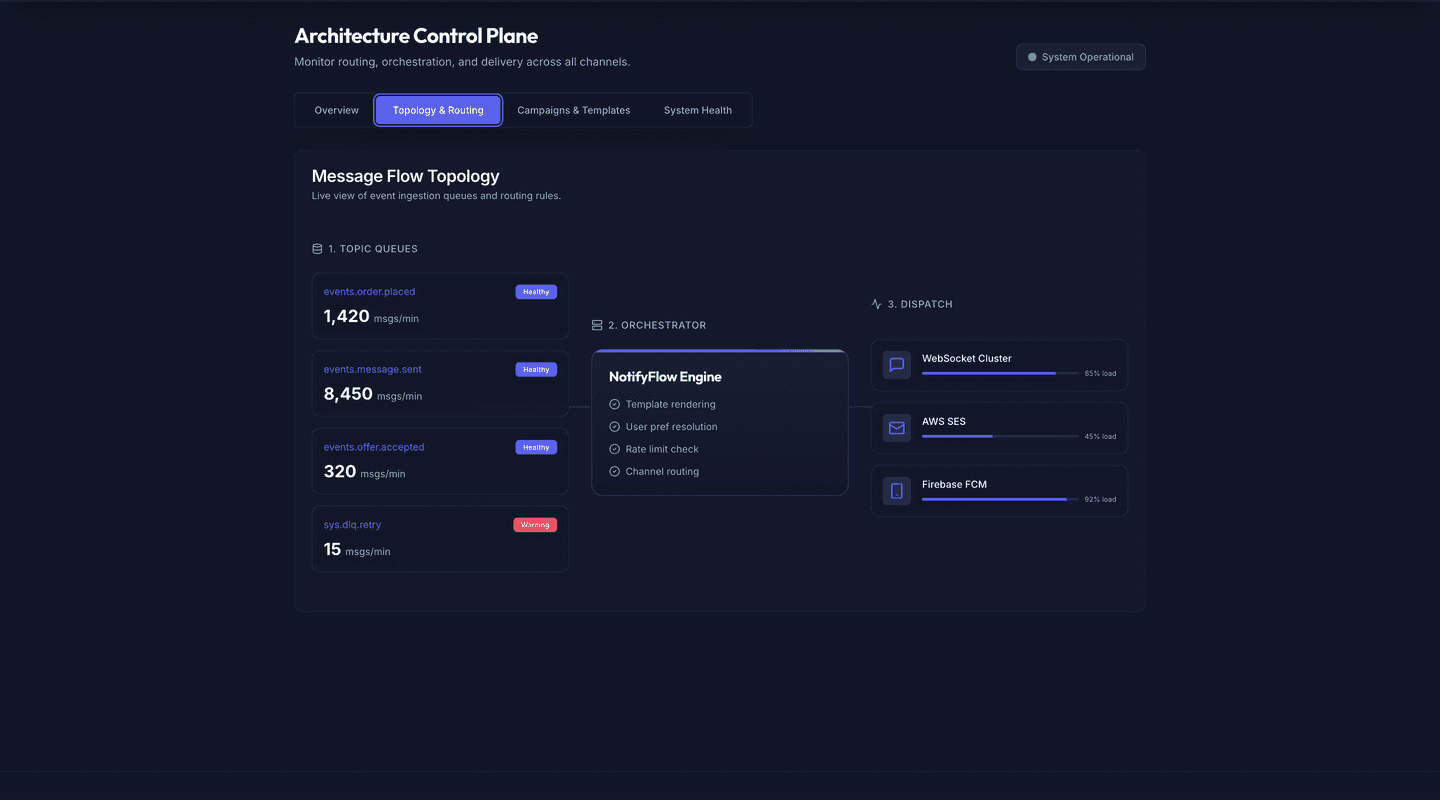Screen dimensions: 1440x800
Task: Expand the NotifyFlow Engine orchestrator panel
Action: pyautogui.click(x=719, y=422)
